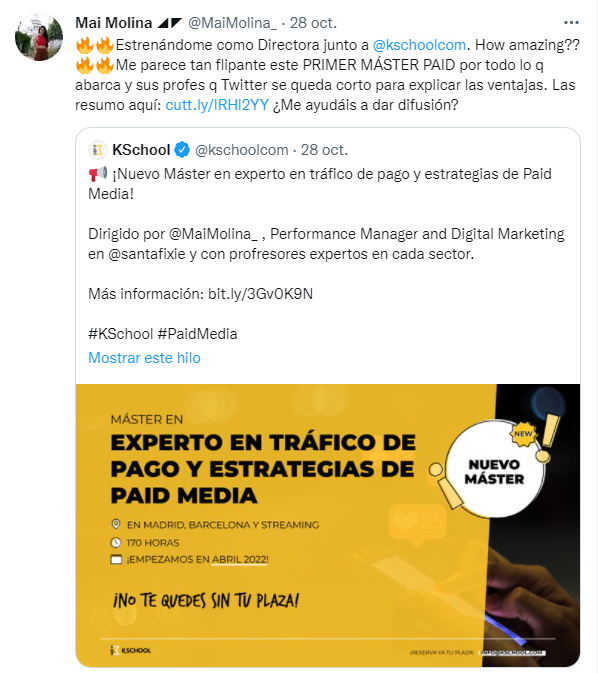Click Mostrar este hilo
598x673 pixels.
coord(144,358)
